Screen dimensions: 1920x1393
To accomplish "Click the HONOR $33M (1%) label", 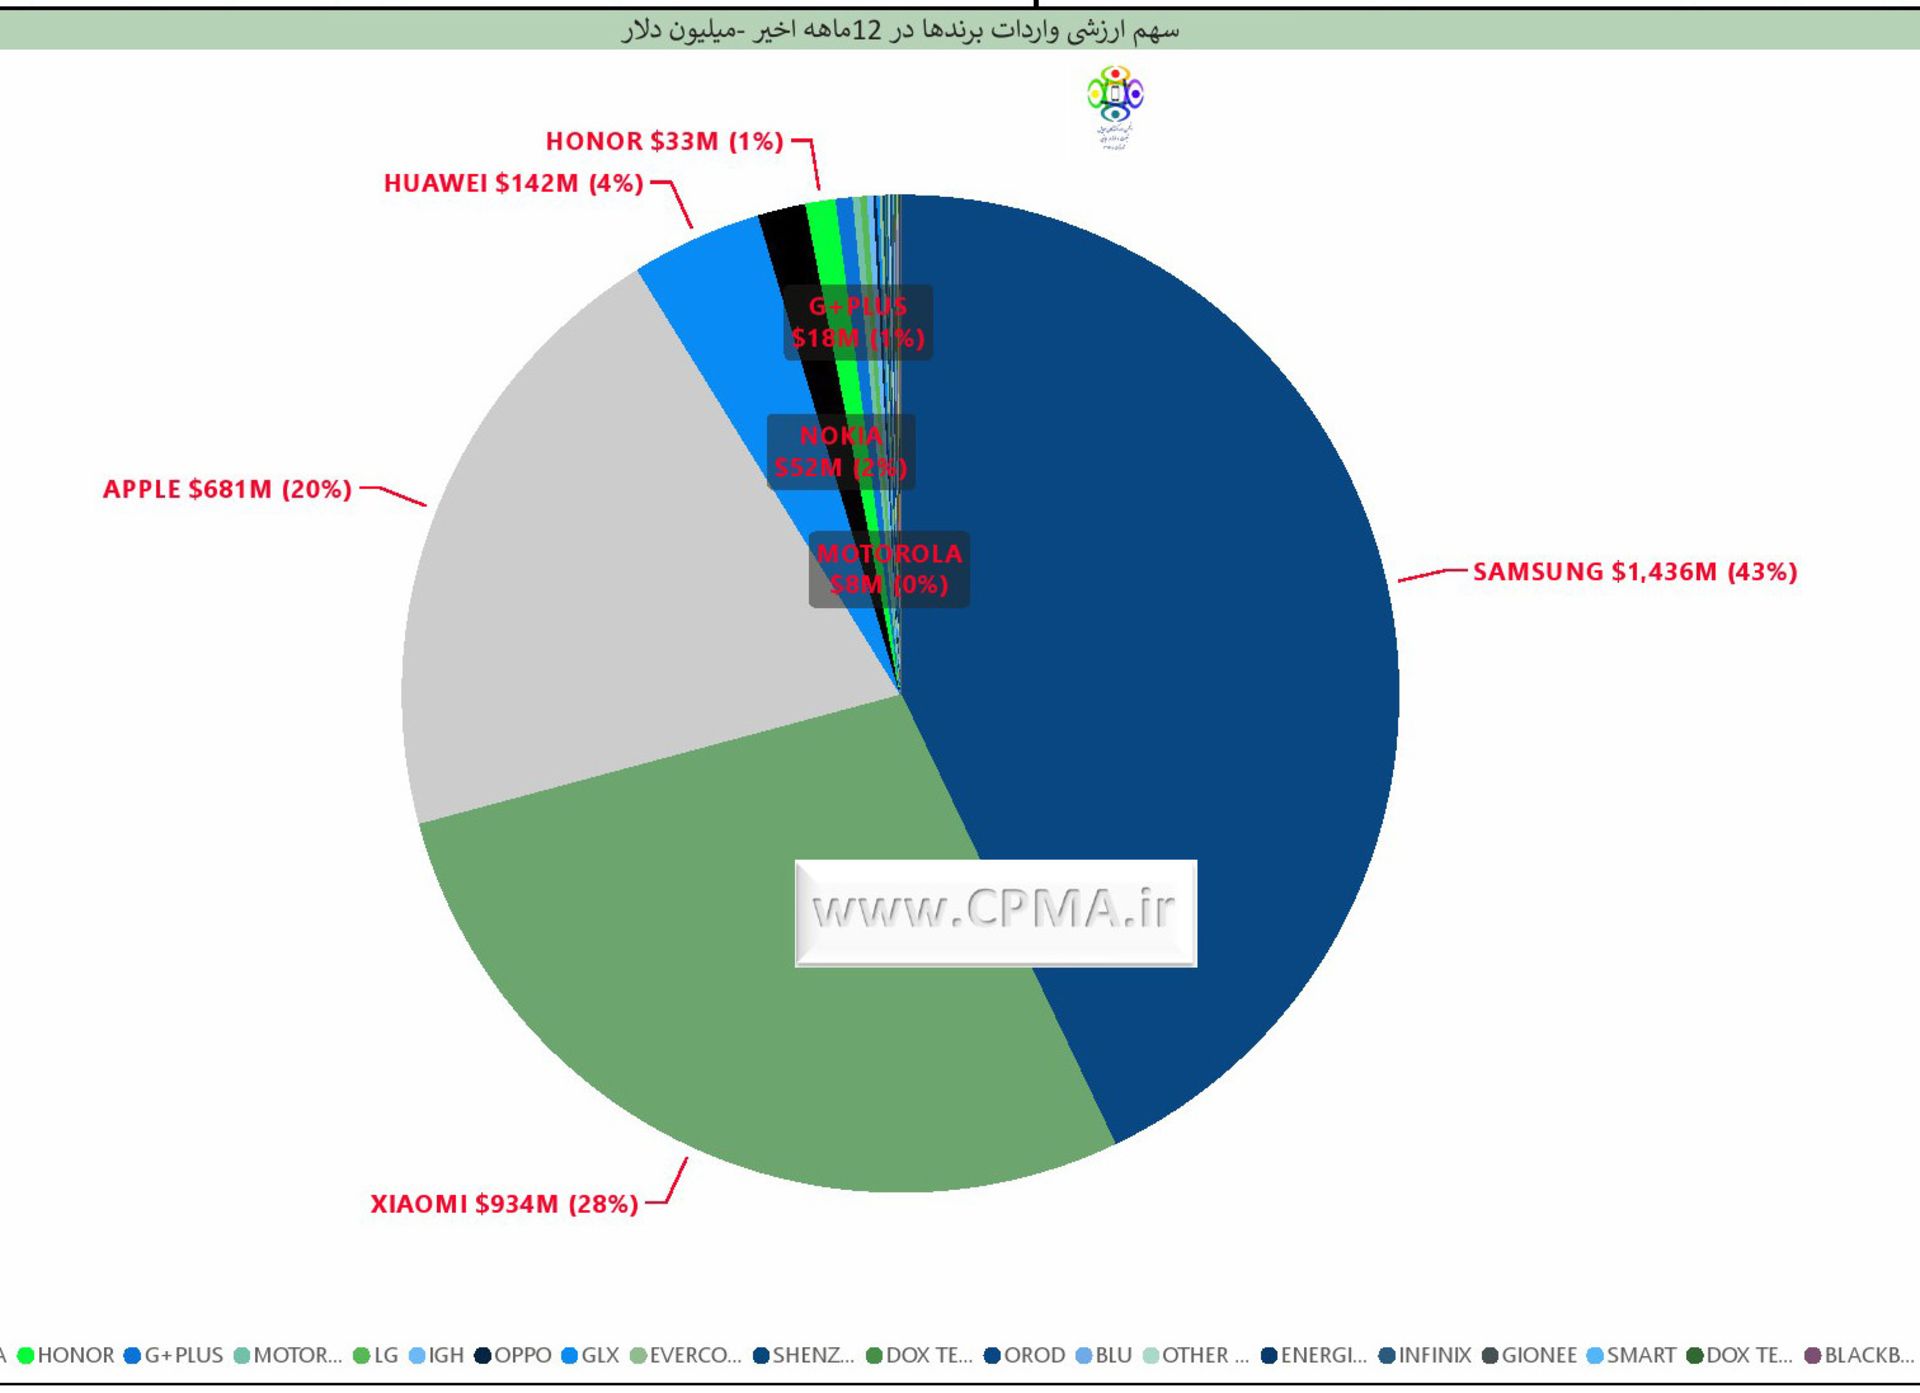I will 664,142.
